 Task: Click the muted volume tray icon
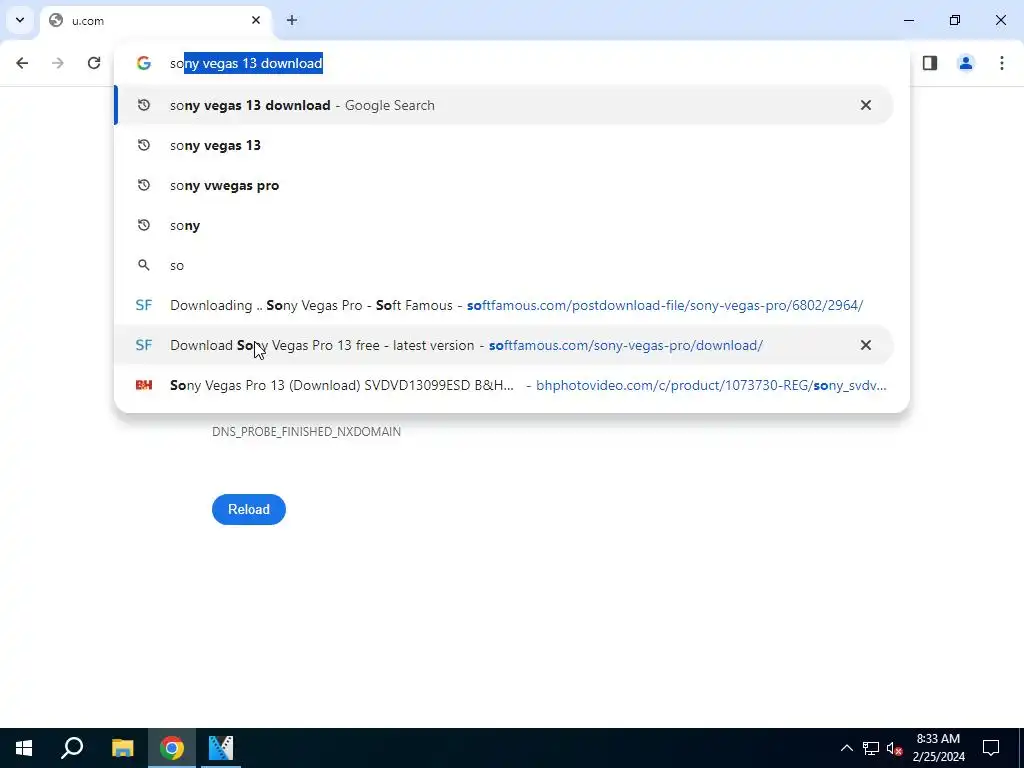tap(894, 748)
